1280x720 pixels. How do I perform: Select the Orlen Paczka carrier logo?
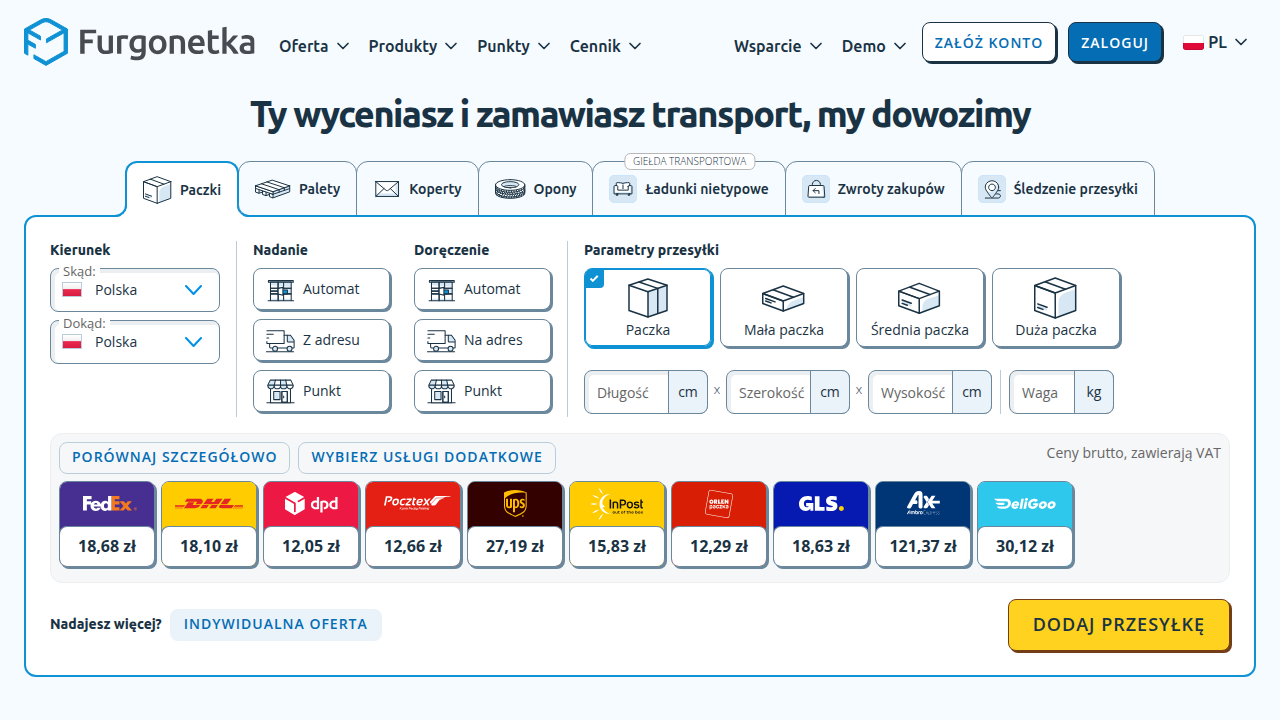[720, 504]
